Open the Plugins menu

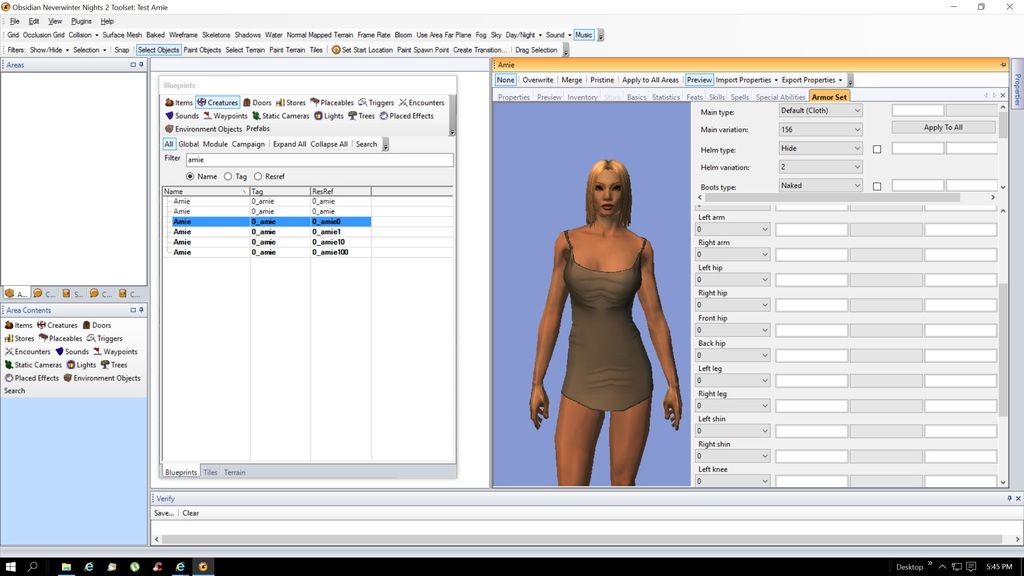pos(81,21)
